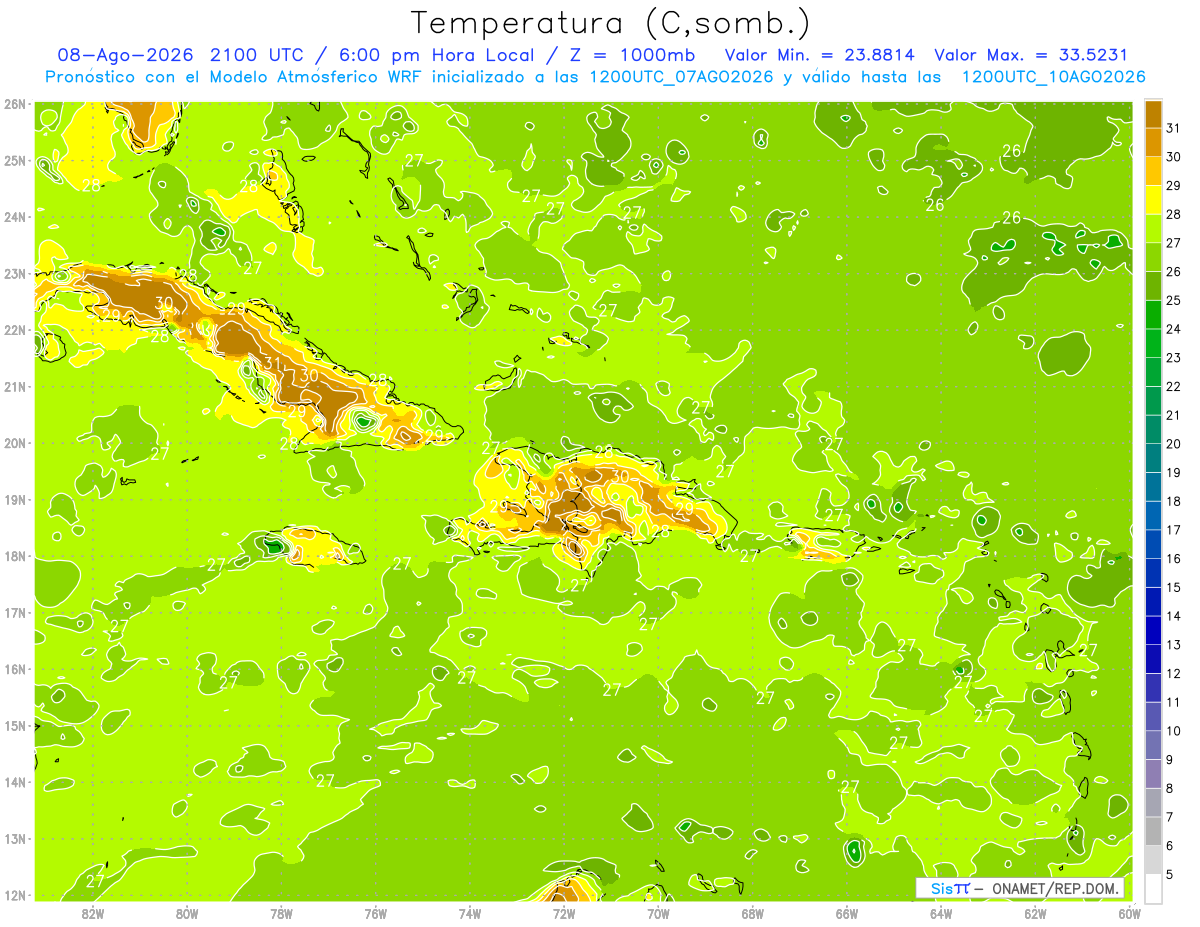Click the "24N" latitude axis label
This screenshot has width=1200, height=927.
point(16,217)
